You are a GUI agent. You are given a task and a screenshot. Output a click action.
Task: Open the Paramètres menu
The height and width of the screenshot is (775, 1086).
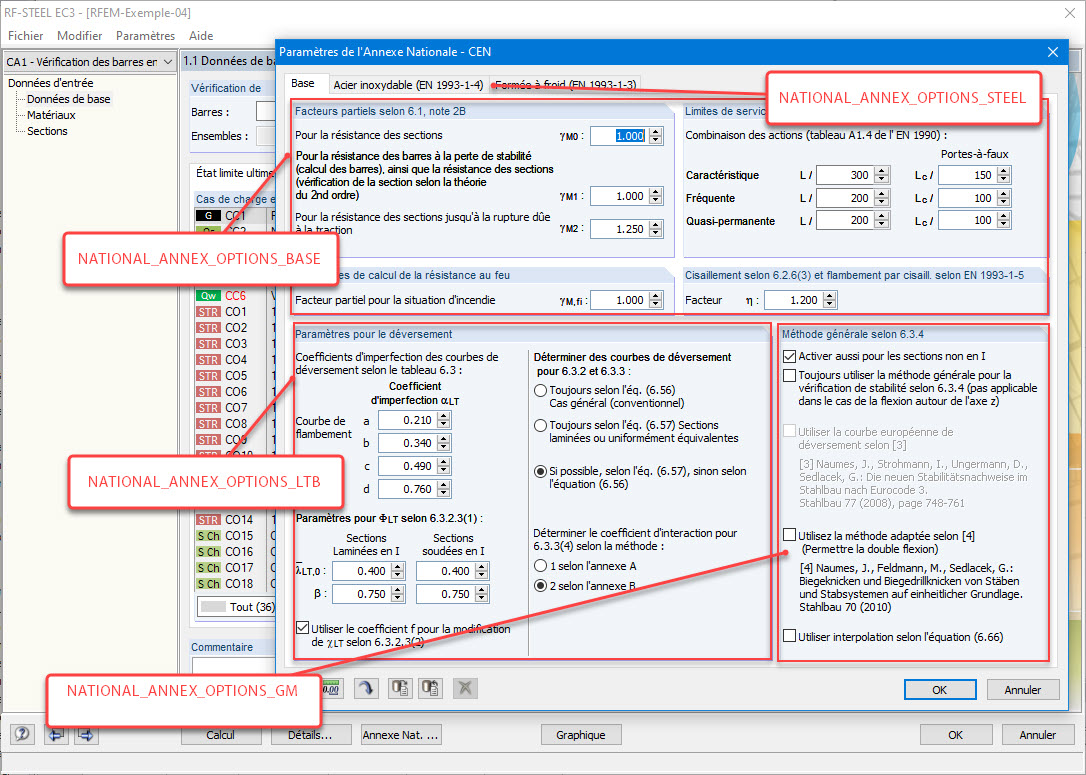click(x=145, y=35)
